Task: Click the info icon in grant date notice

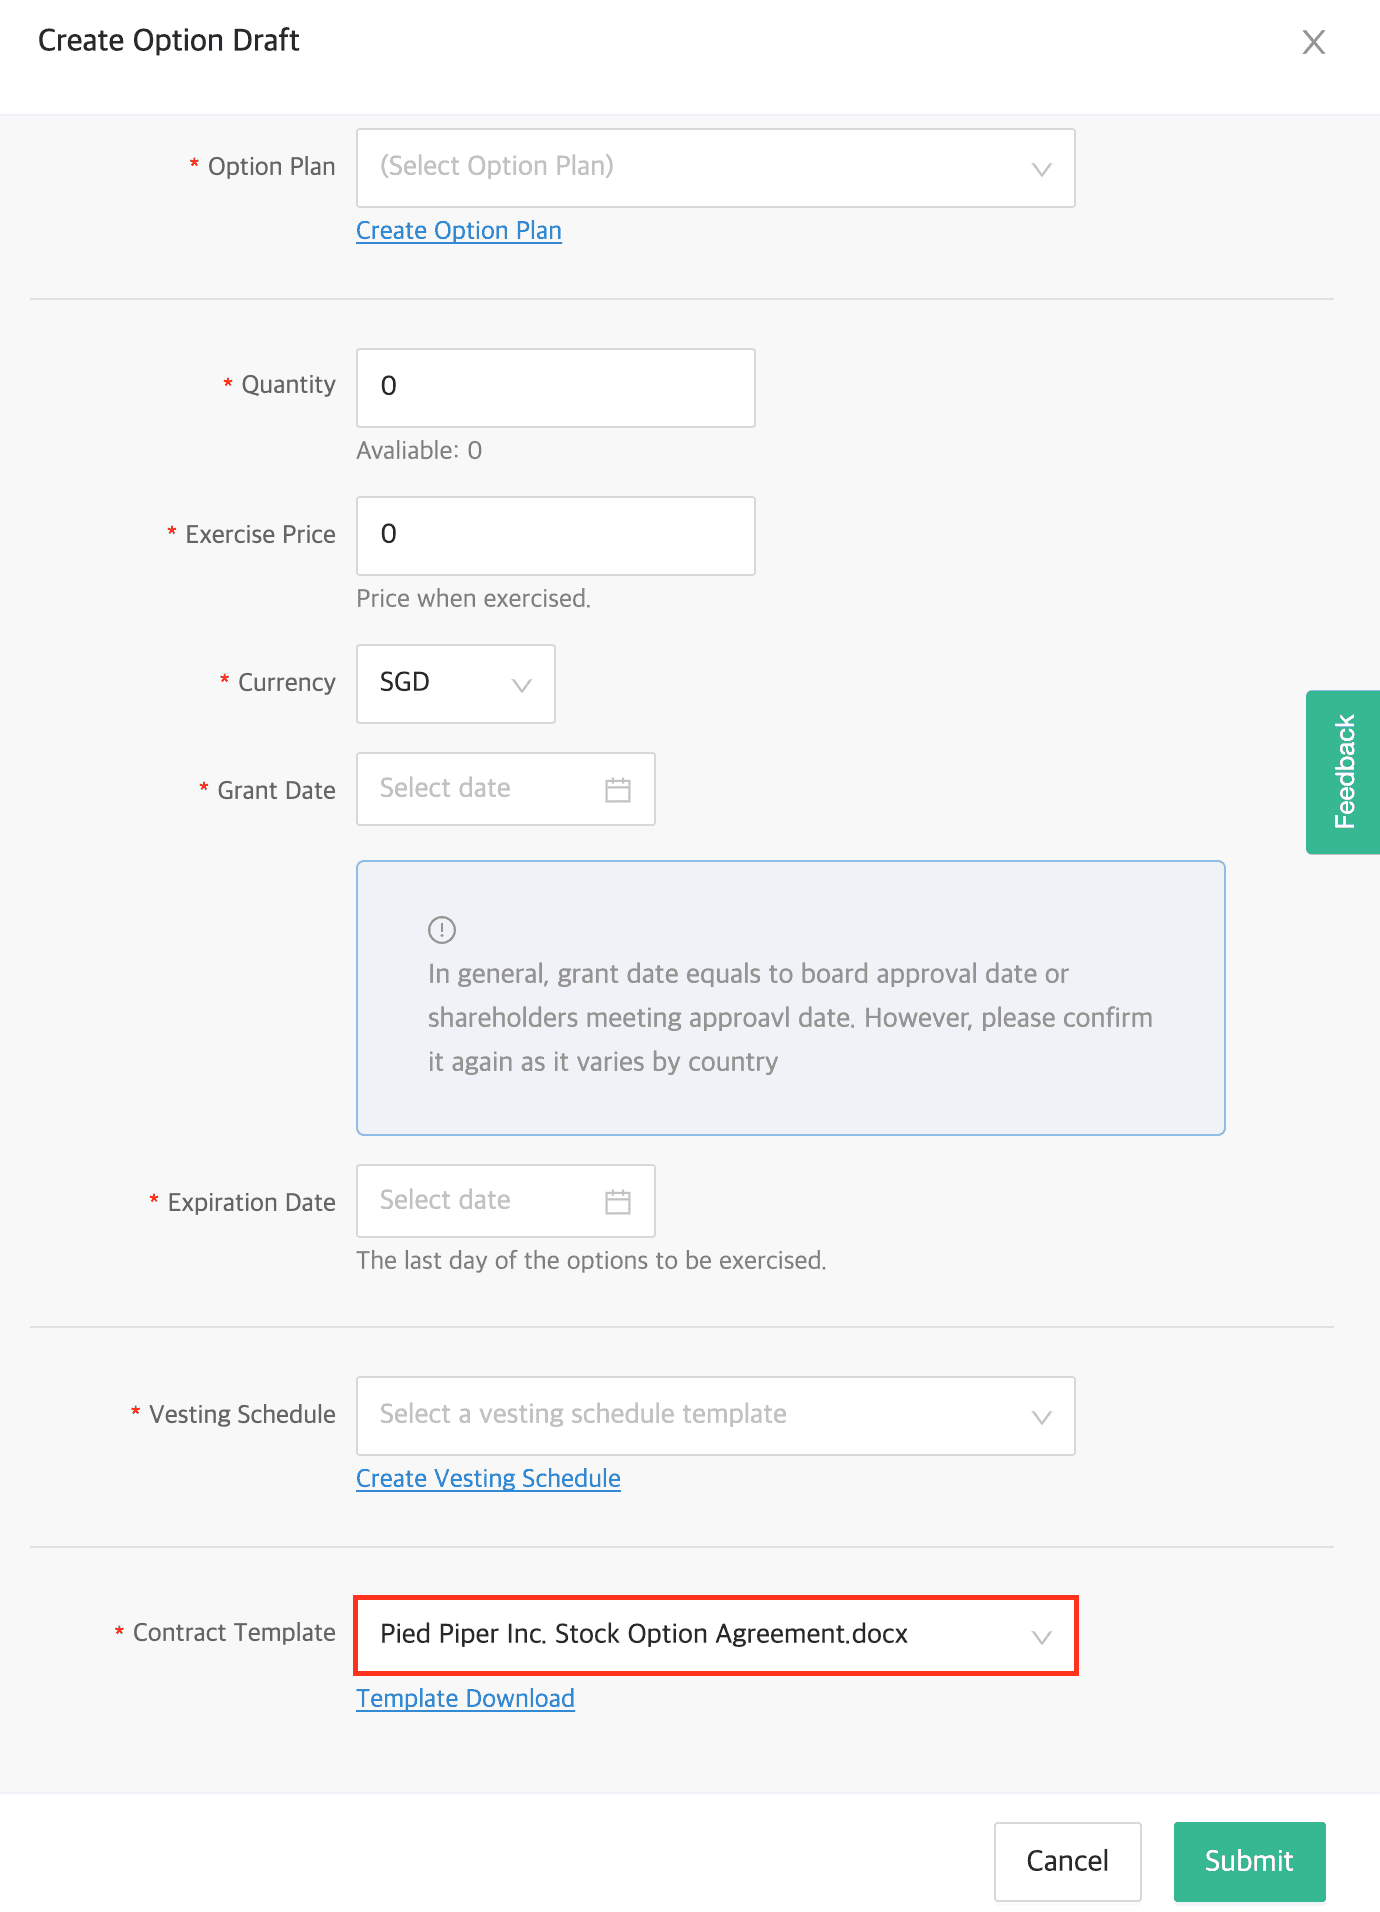Action: [442, 930]
